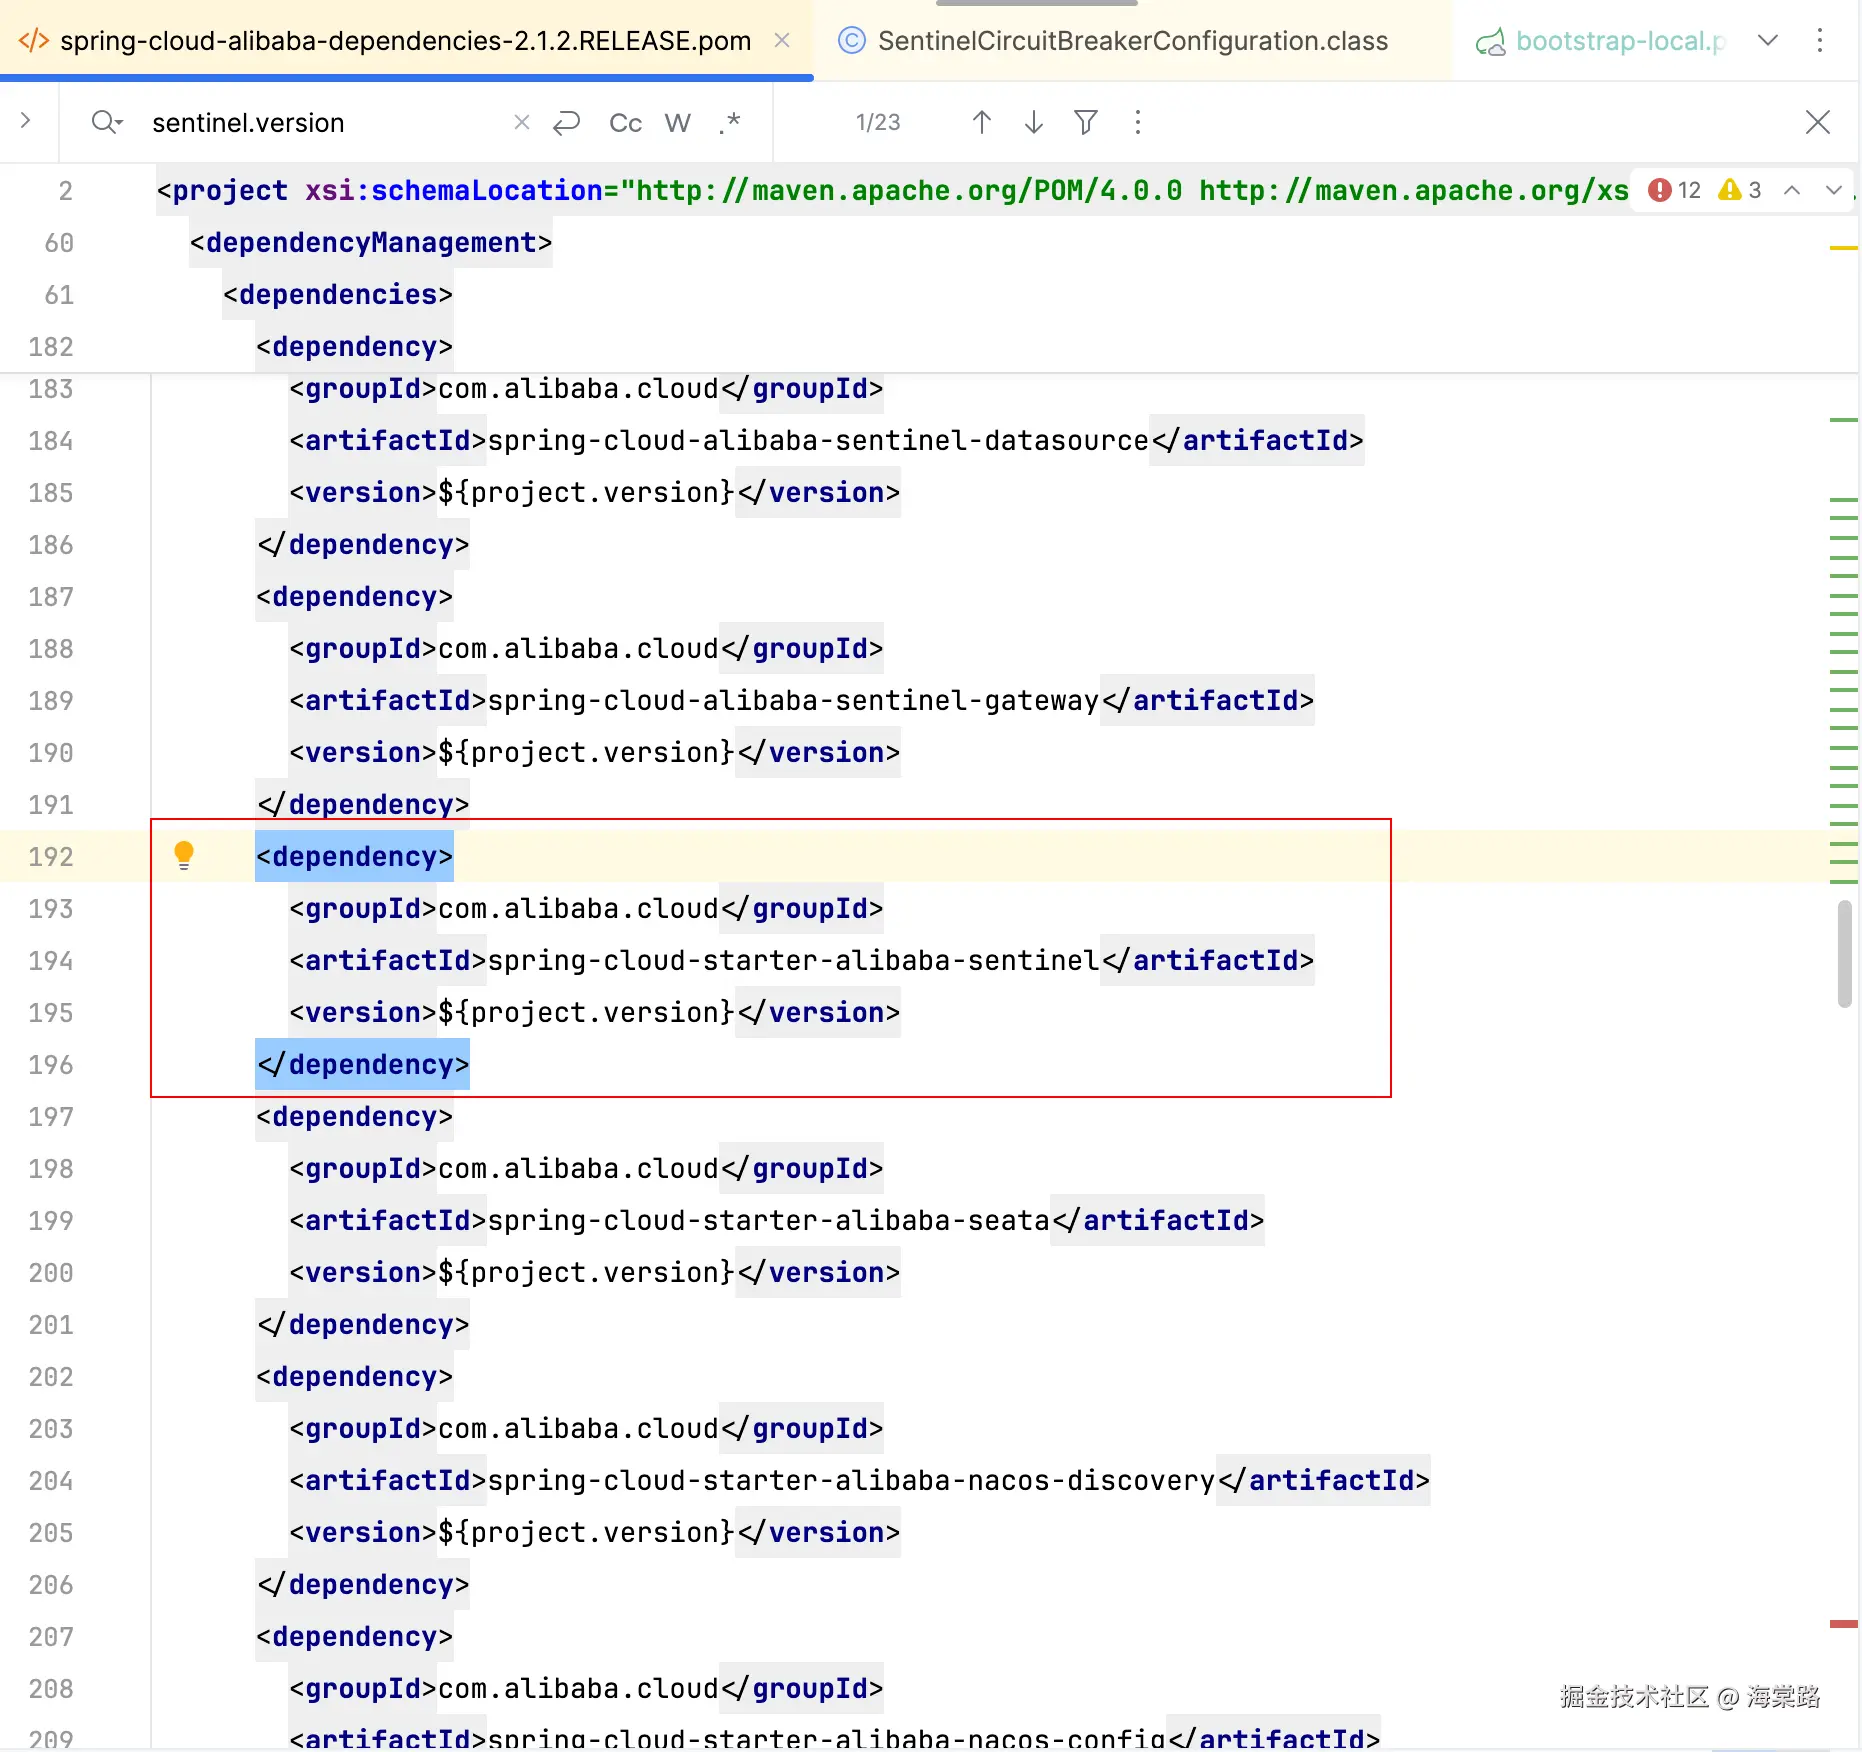Insert new line in search field
Screen dimensions: 1862x1752
(567, 122)
